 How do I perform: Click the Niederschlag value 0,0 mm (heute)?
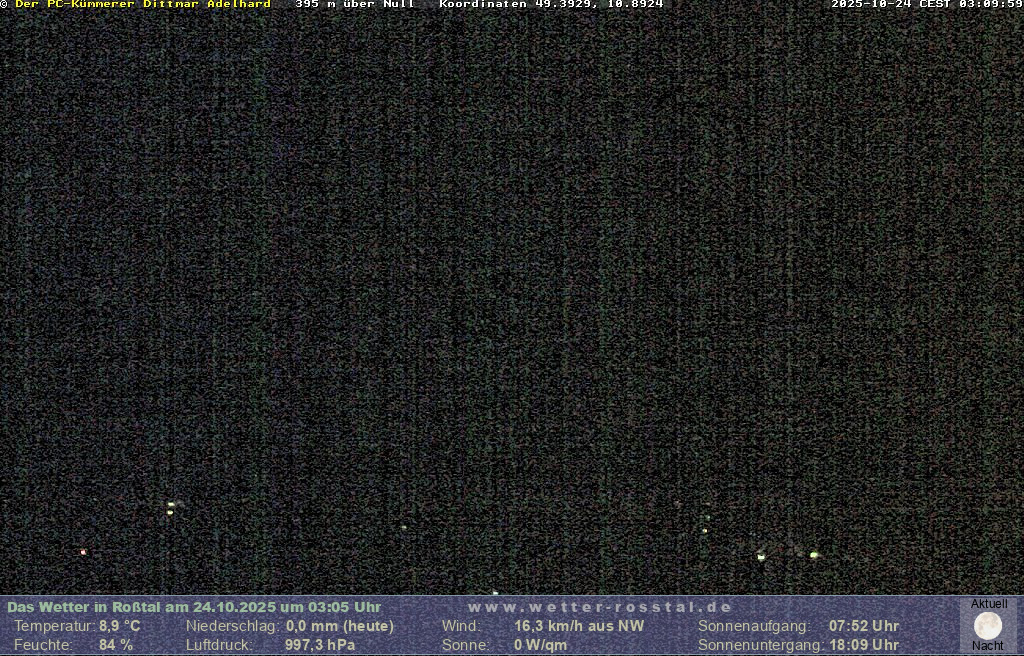click(340, 626)
